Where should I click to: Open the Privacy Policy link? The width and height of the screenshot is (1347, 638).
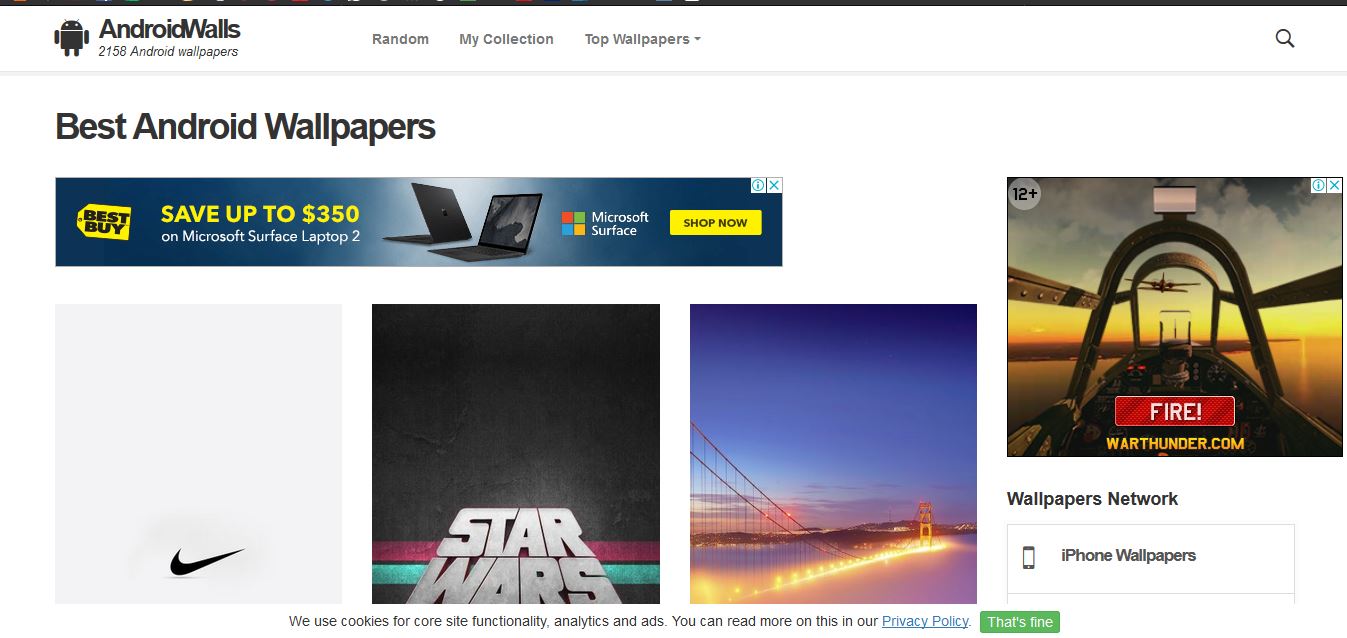(925, 621)
